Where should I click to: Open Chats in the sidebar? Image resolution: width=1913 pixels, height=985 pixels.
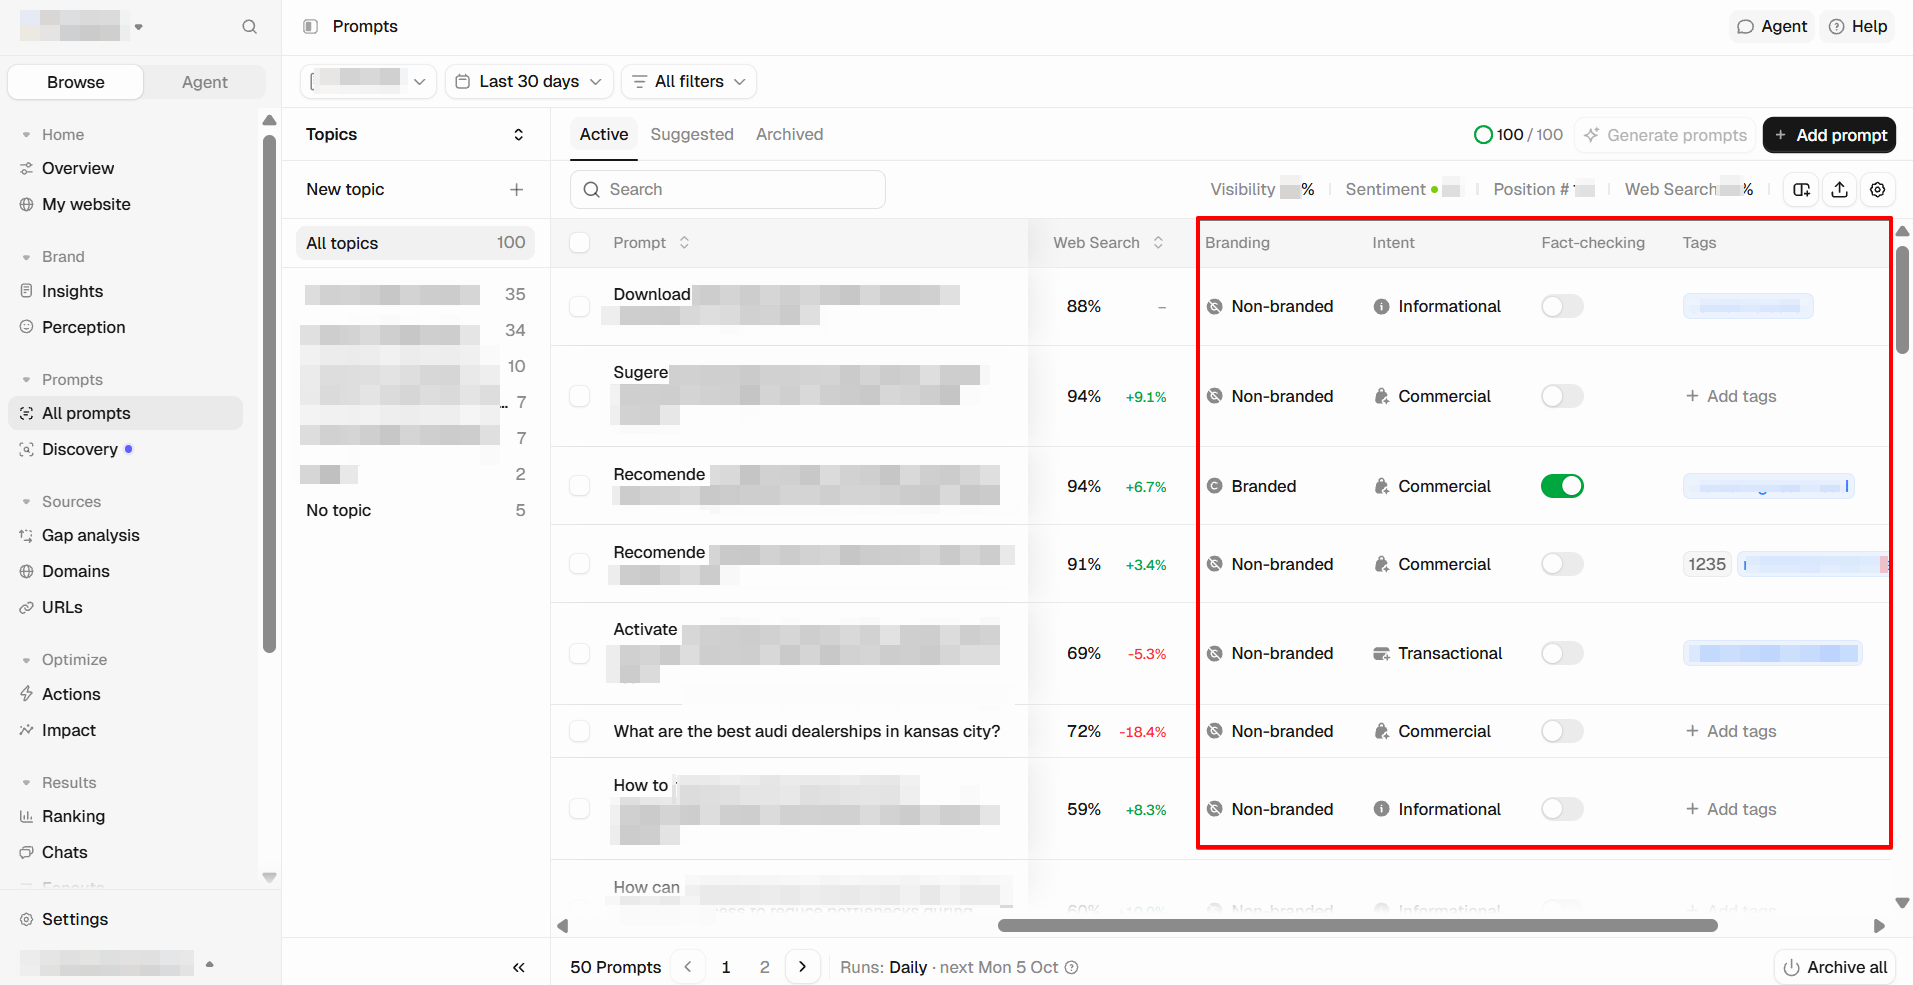pyautogui.click(x=64, y=852)
